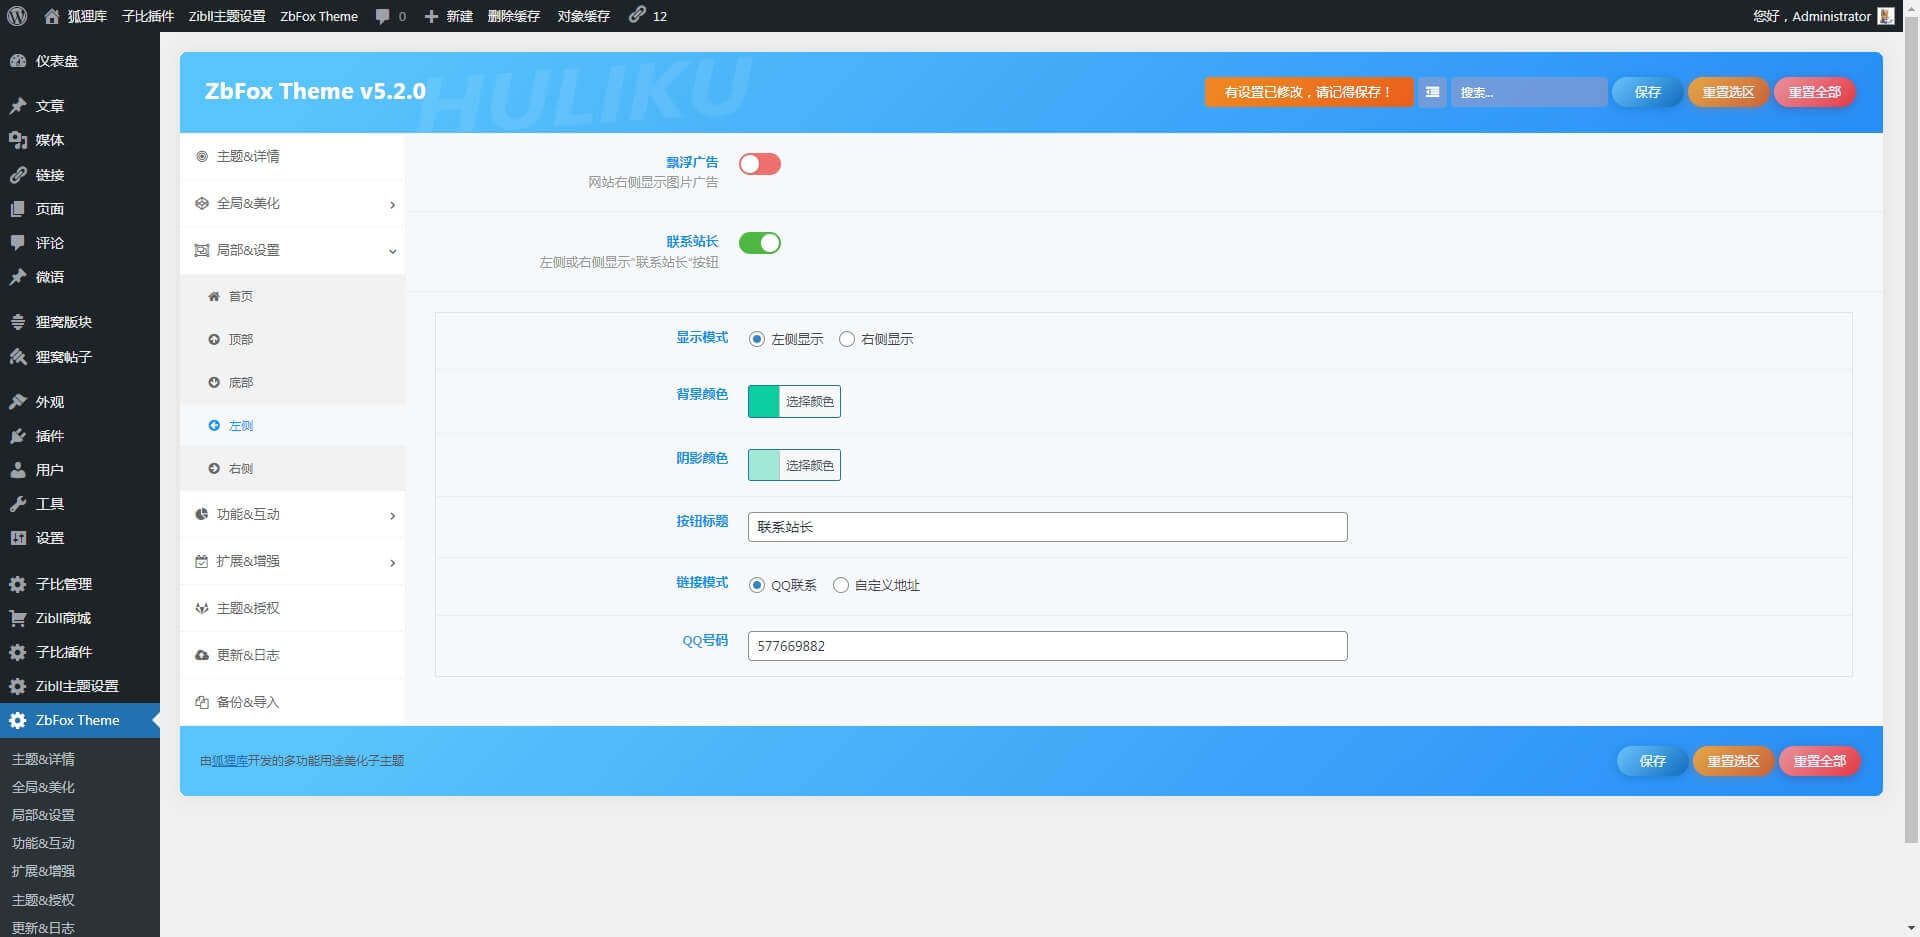Select 右侧显示 radio option
1920x937 pixels.
[x=847, y=339]
